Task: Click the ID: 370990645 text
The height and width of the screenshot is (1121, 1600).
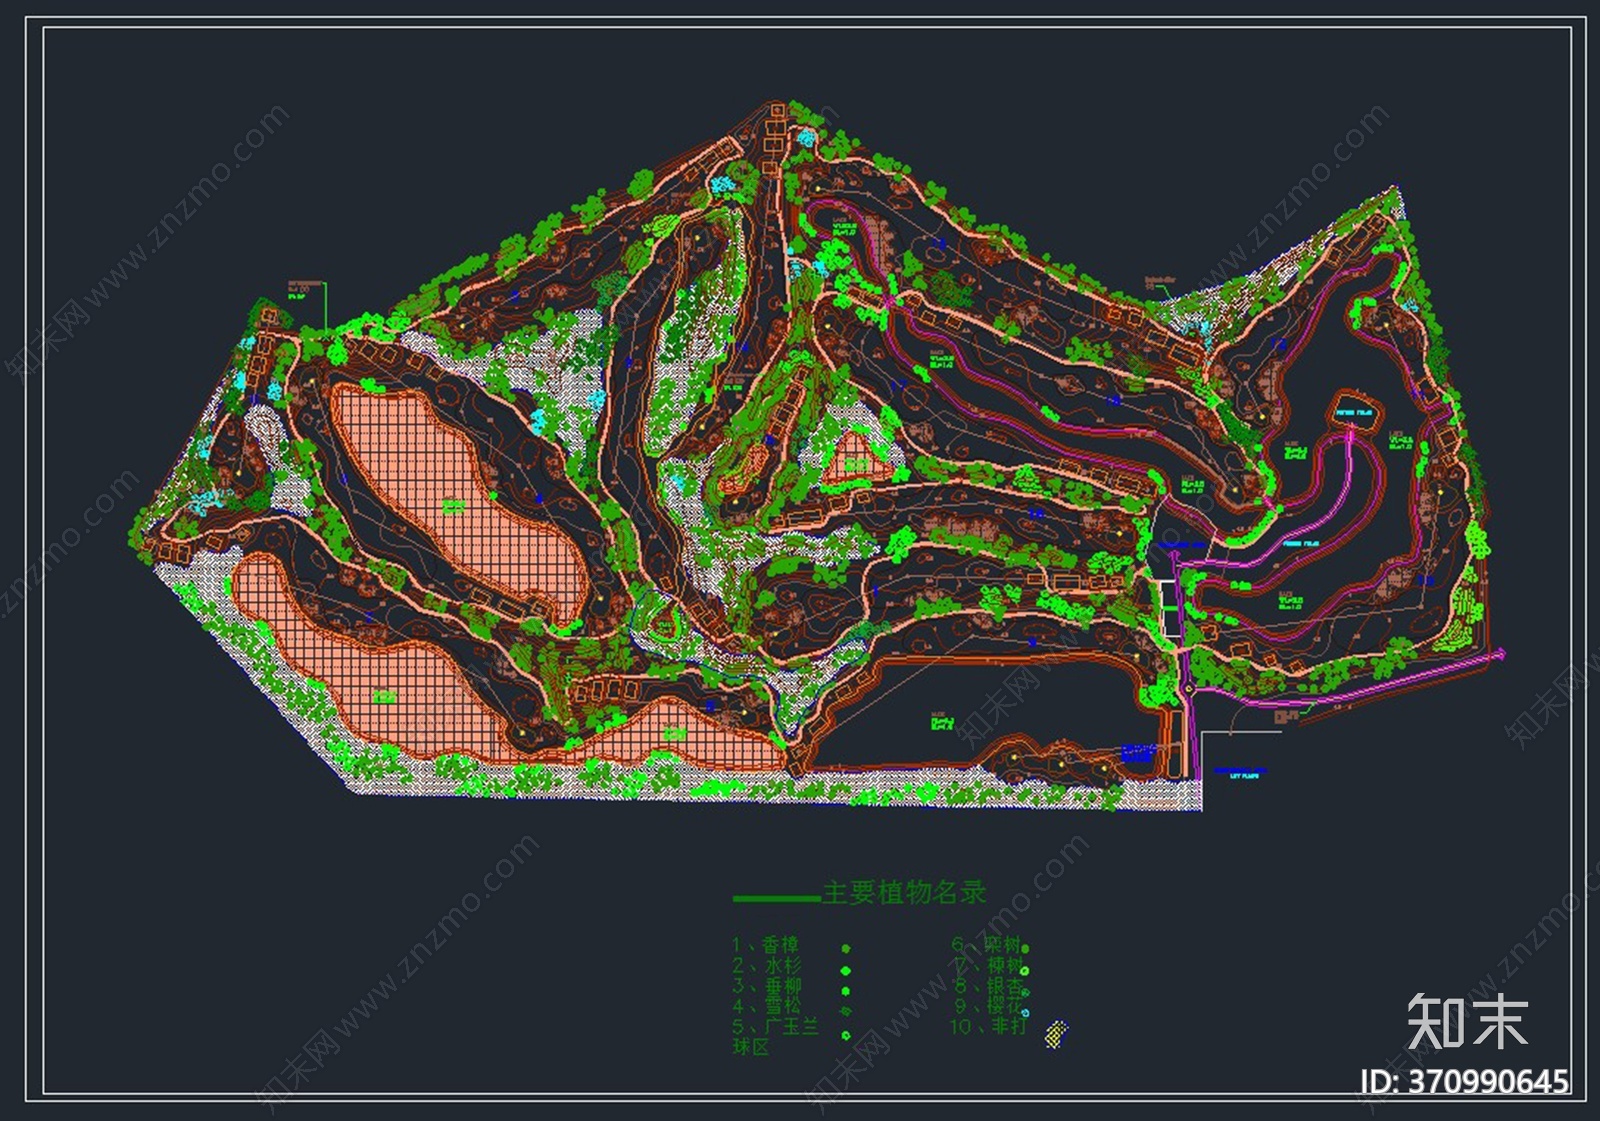Action: (x=1464, y=1081)
